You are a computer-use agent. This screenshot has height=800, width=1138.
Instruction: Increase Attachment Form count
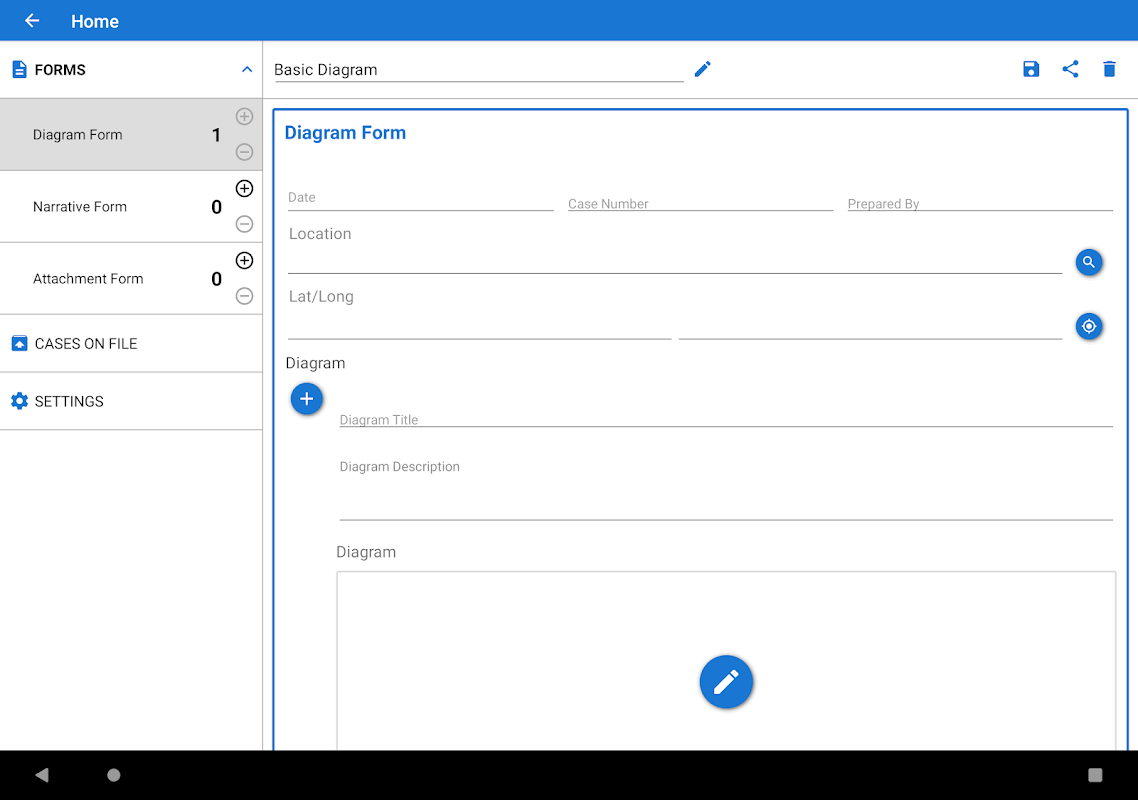[x=245, y=261]
